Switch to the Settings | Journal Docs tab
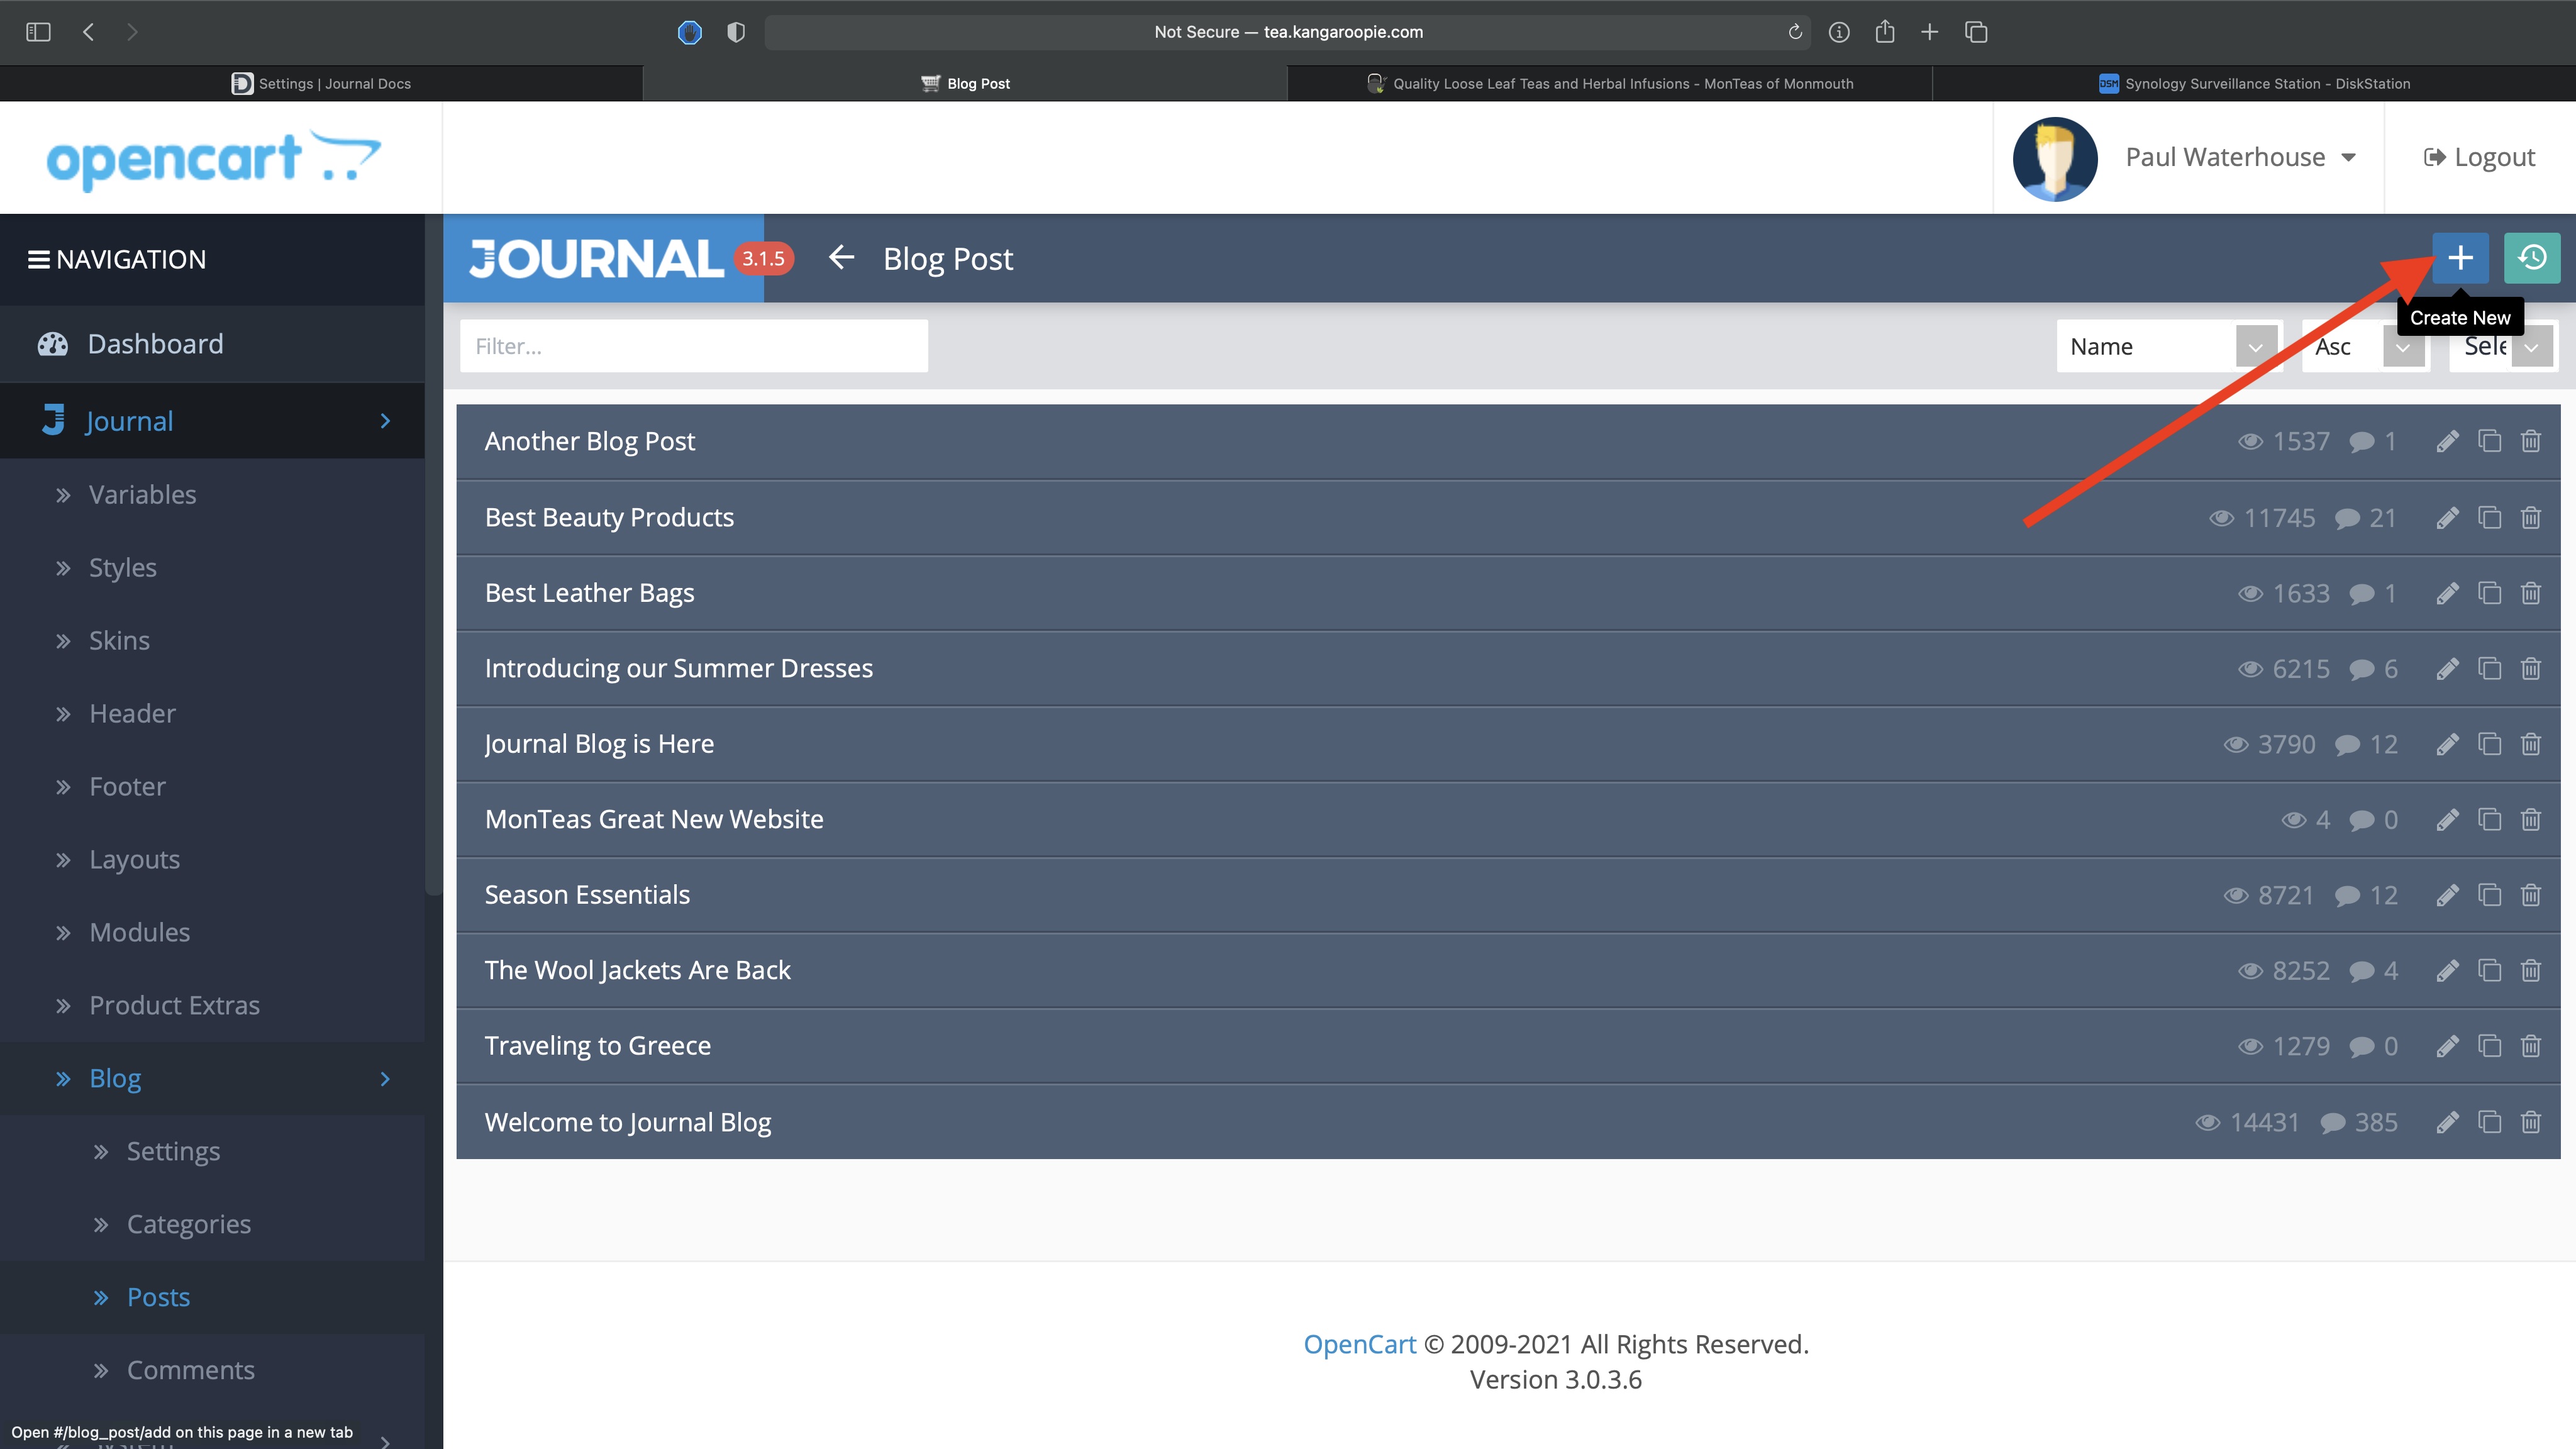Screen dimensions: 2576x1449 click(322, 84)
